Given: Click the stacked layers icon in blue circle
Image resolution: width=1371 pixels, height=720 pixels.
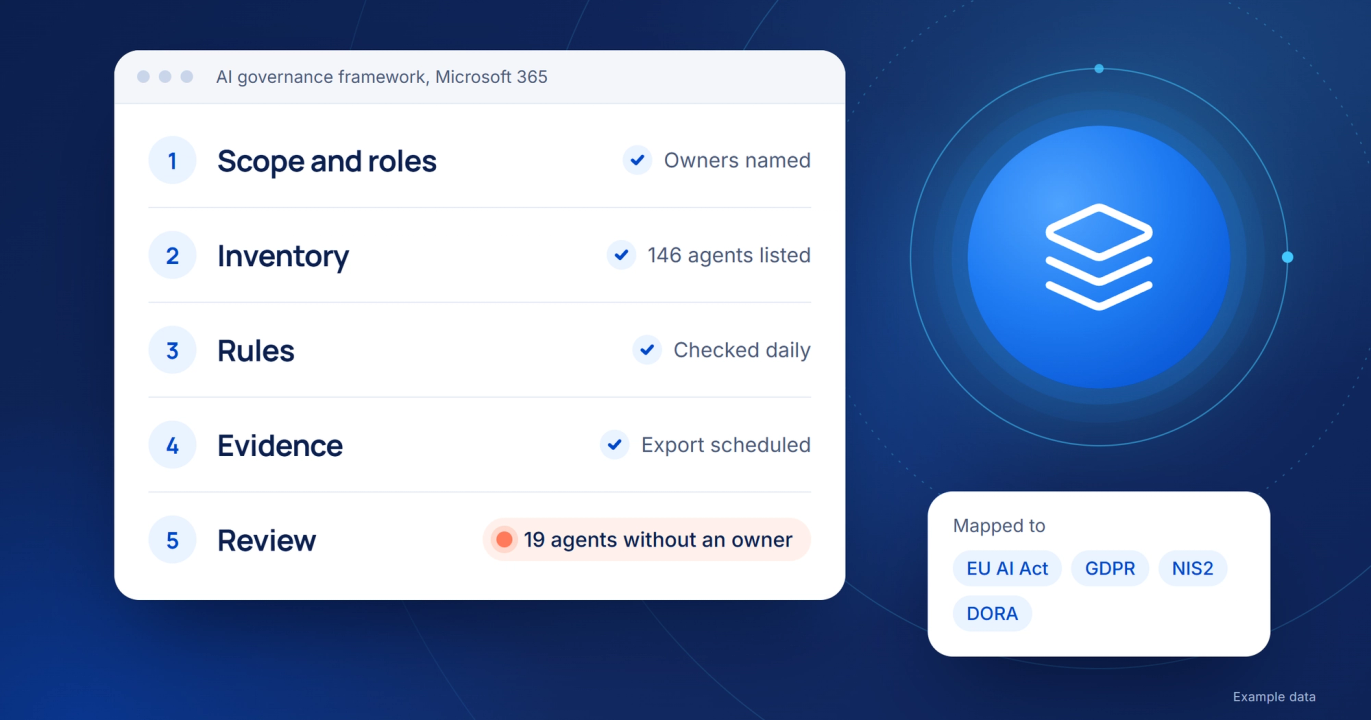Looking at the screenshot, I should (x=1099, y=257).
